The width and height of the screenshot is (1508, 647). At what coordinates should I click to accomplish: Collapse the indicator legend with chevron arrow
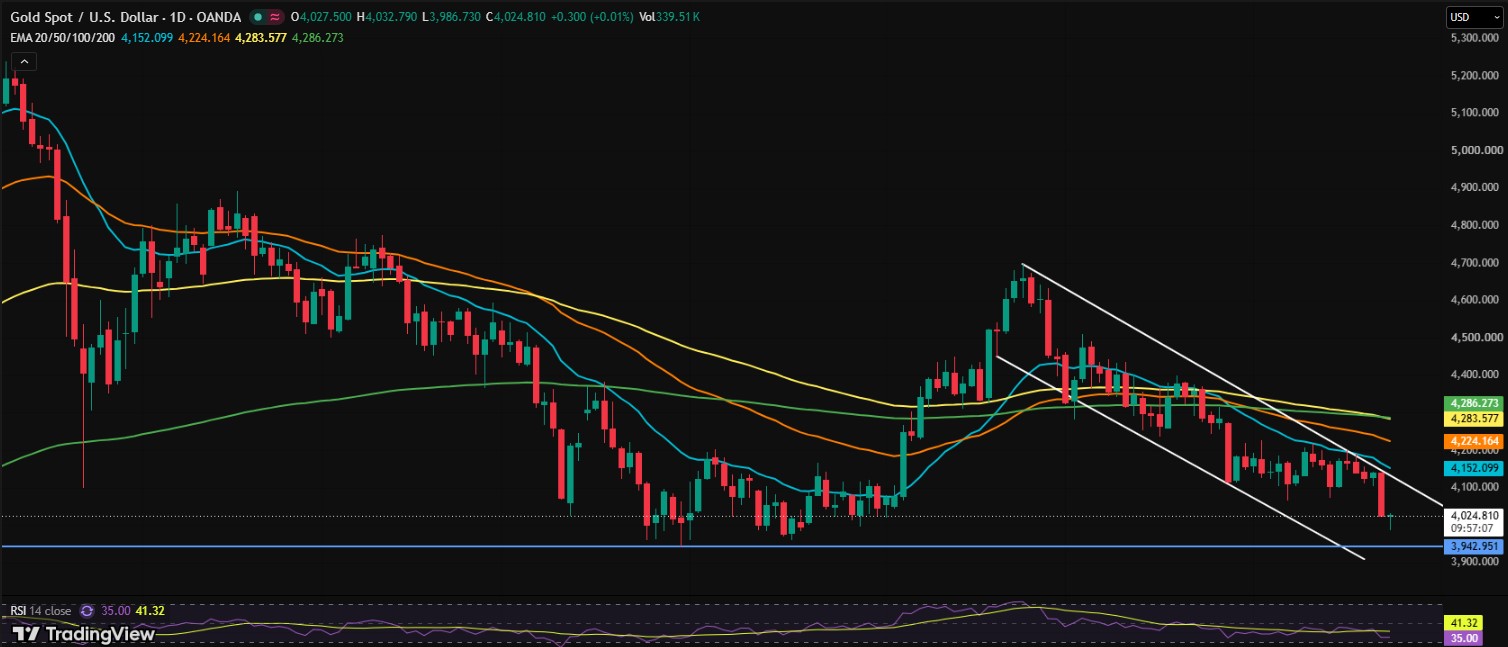coord(24,62)
